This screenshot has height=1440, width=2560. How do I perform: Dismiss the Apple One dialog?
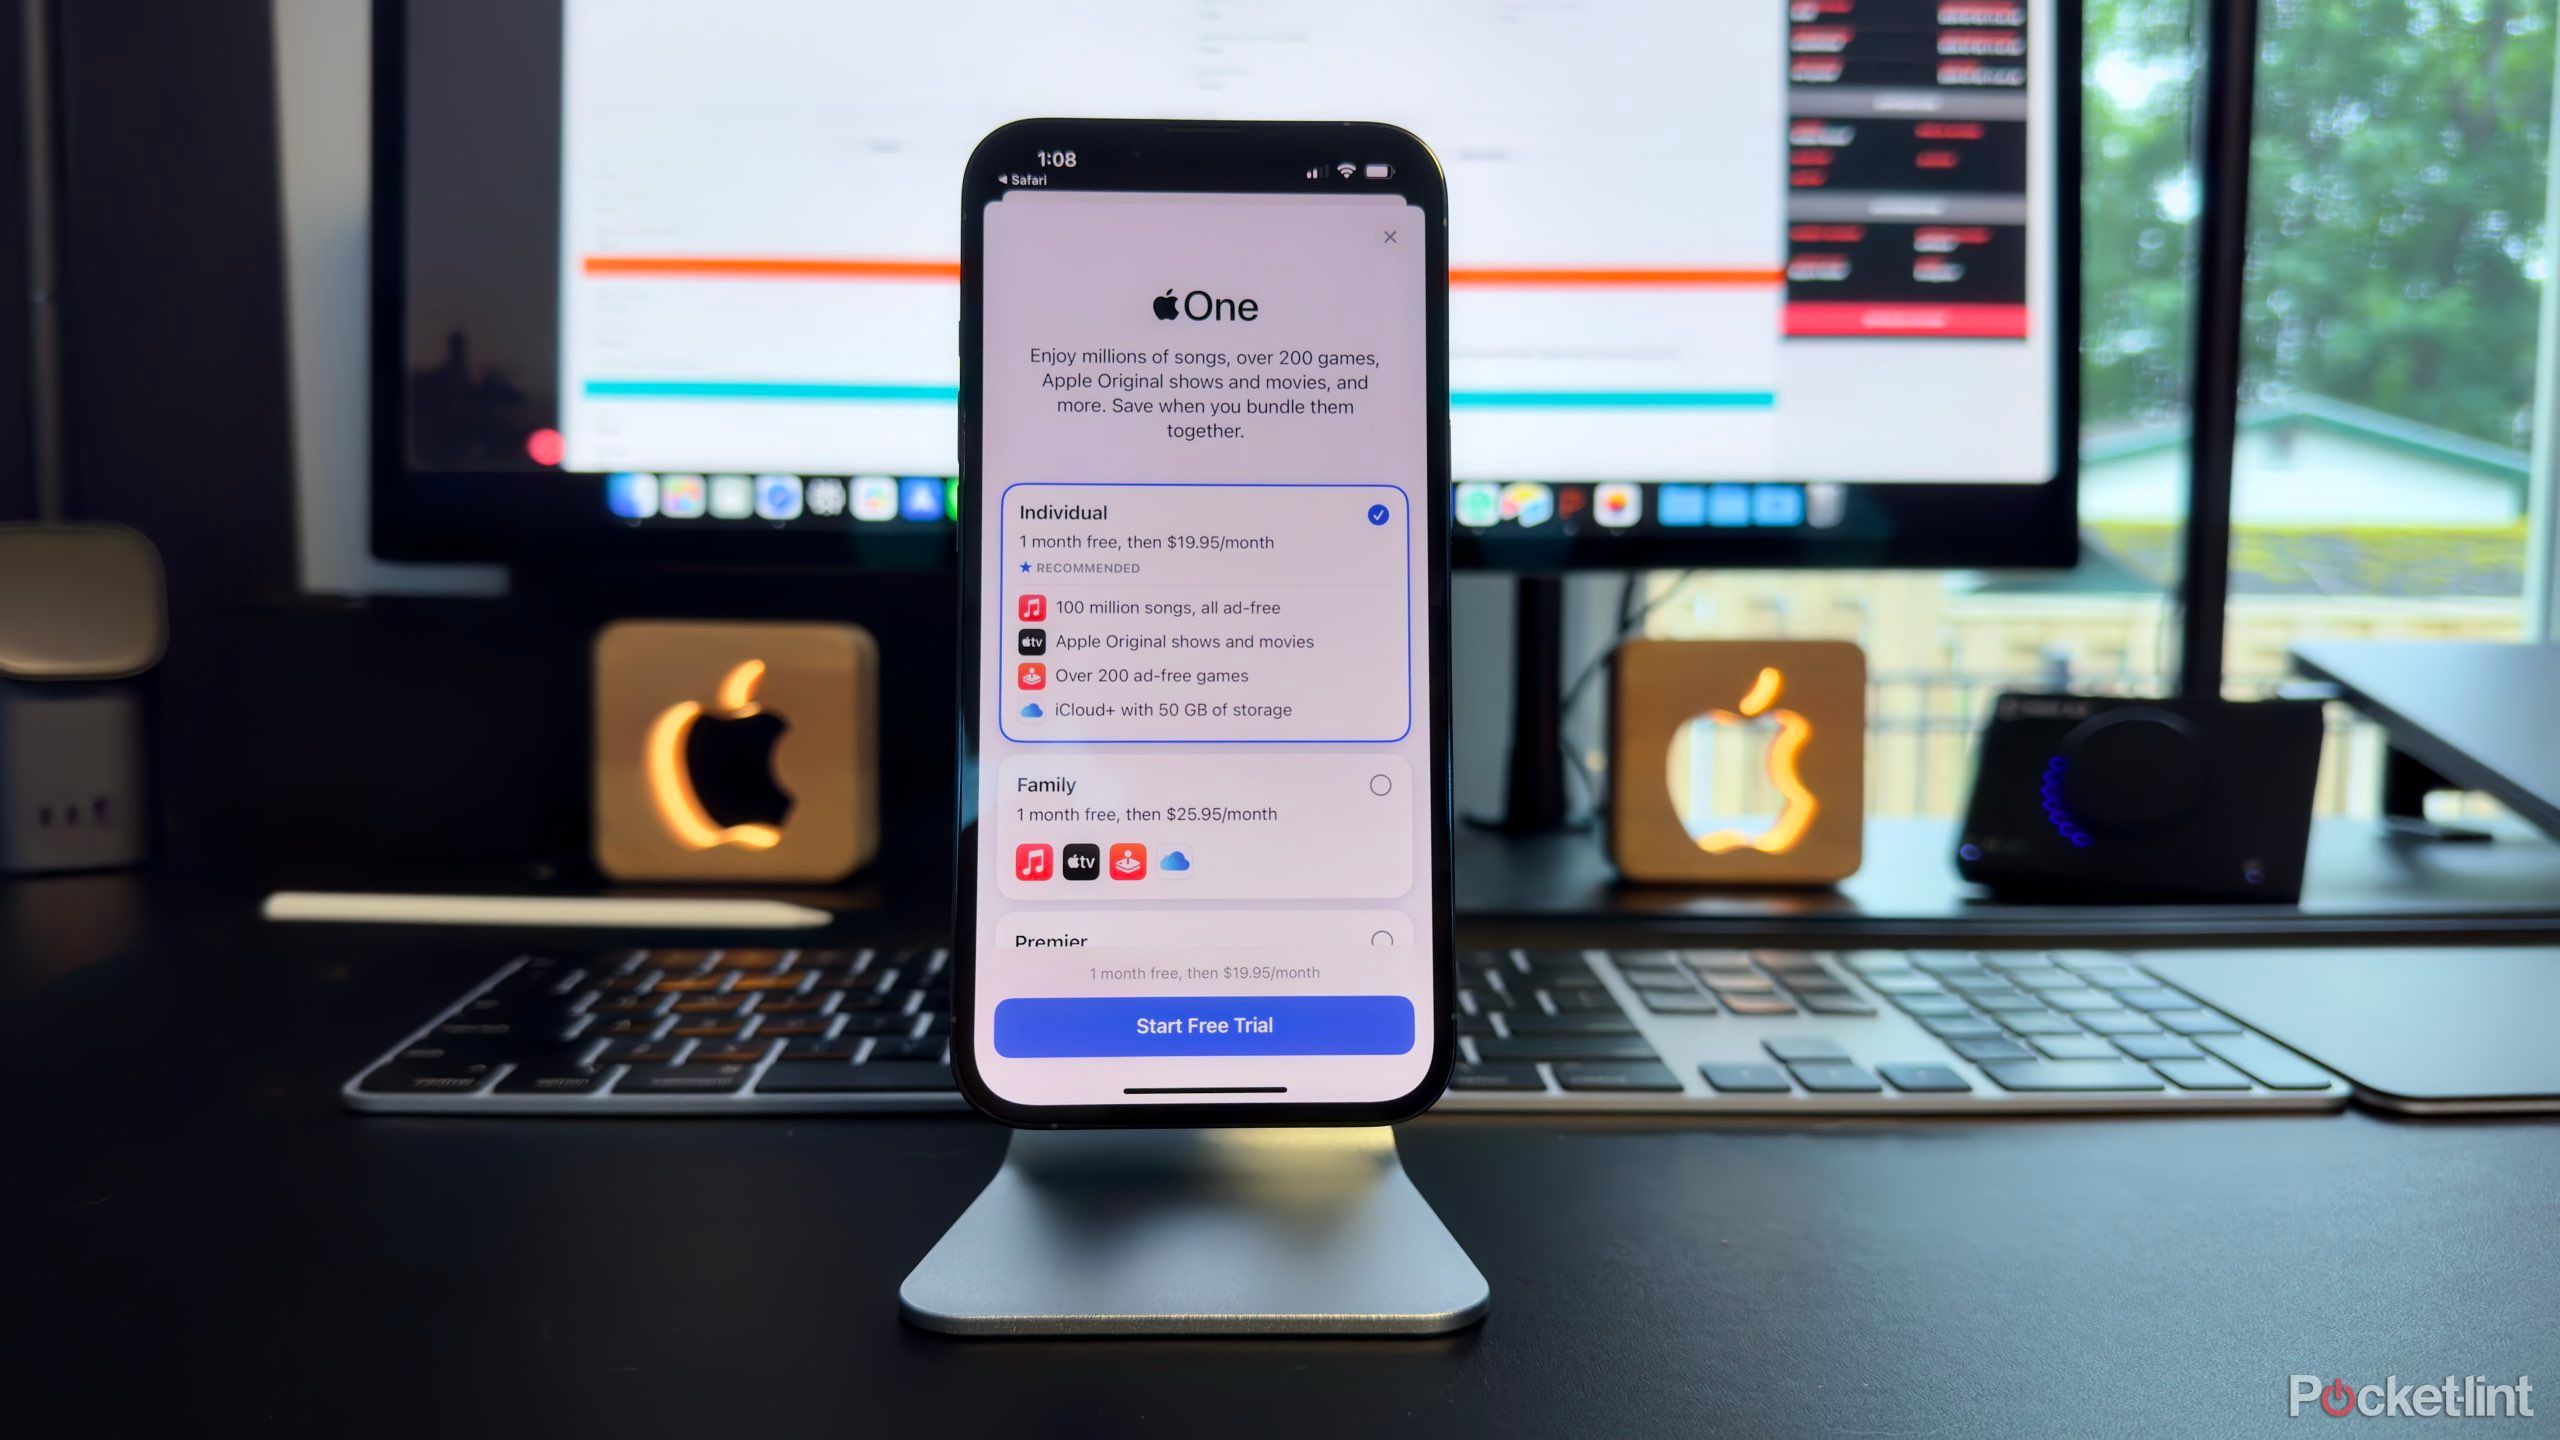1391,237
